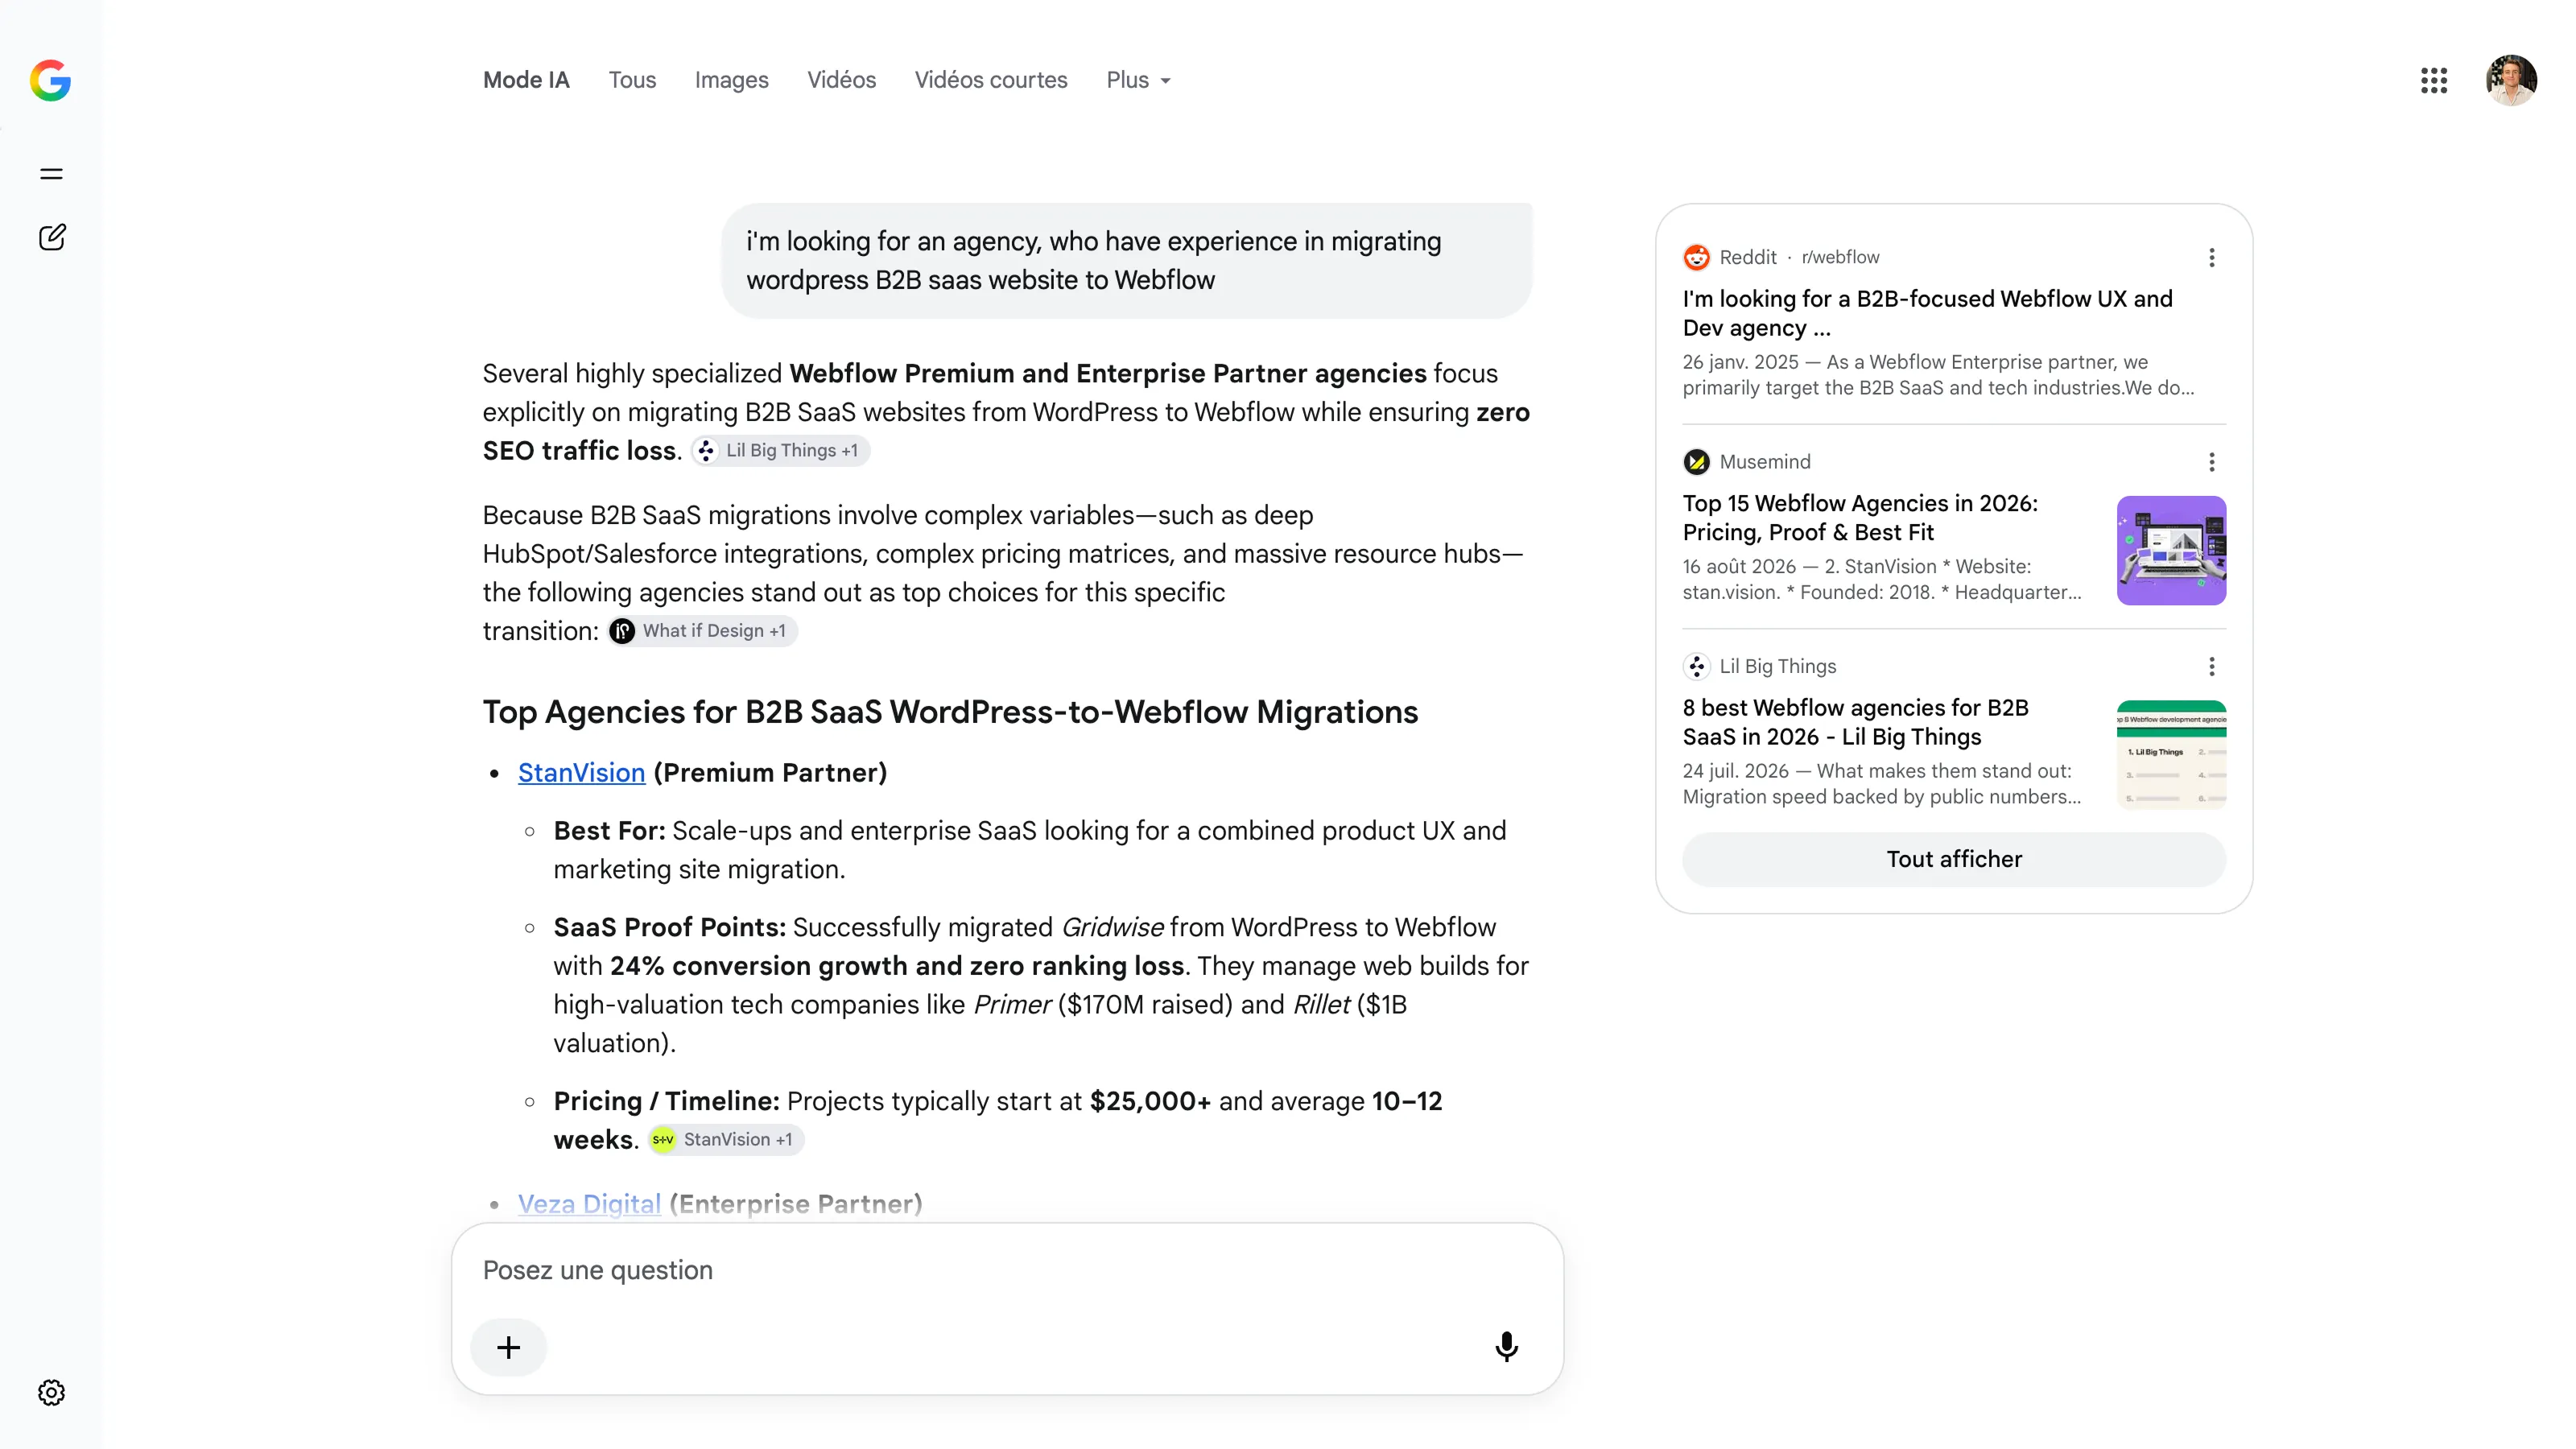Click the What if Design +1 citation chip
Image resolution: width=2576 pixels, height=1449 pixels.
(x=703, y=631)
